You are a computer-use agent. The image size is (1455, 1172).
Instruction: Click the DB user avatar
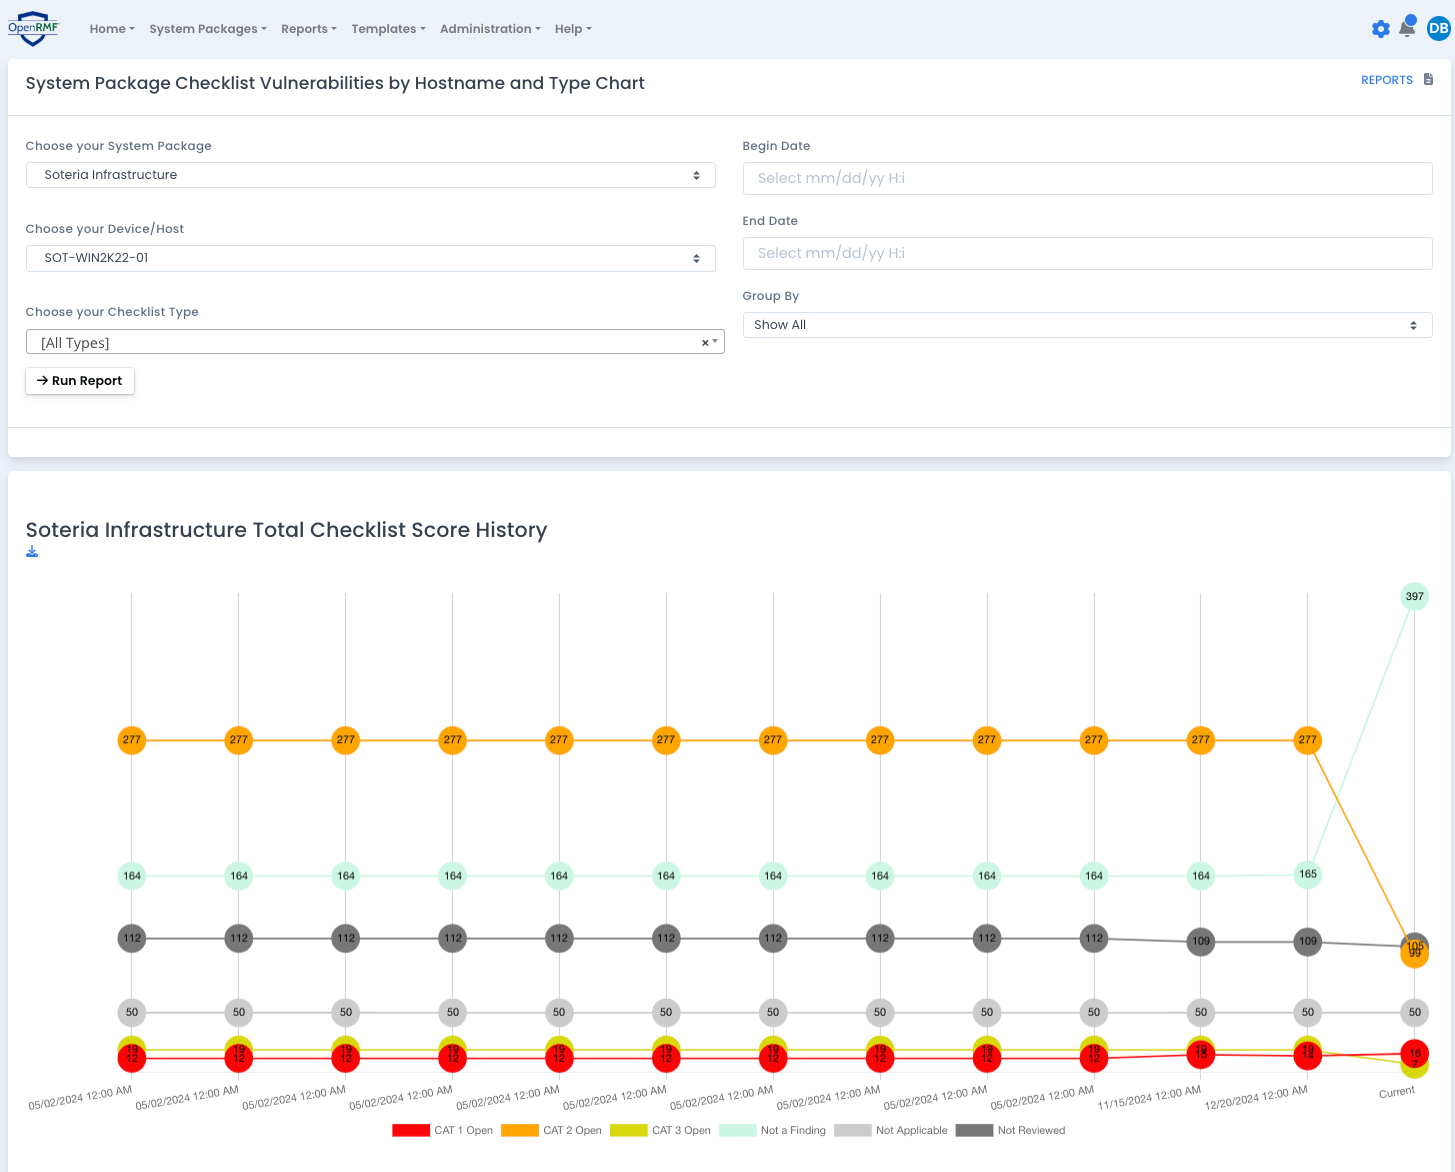[1438, 29]
